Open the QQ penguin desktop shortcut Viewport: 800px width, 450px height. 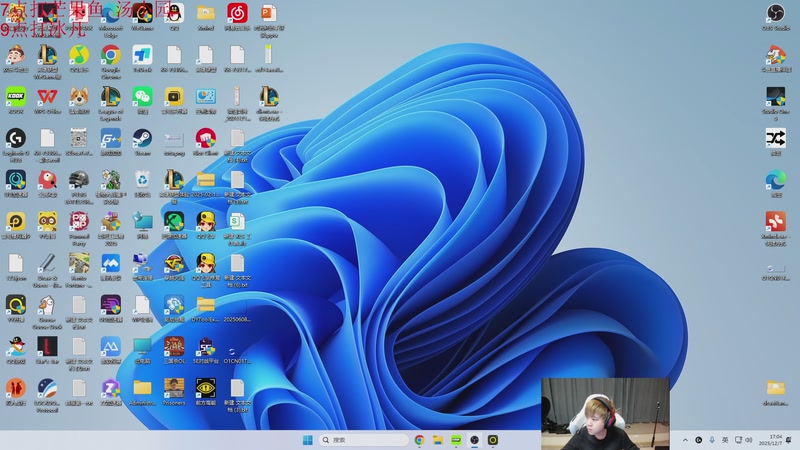[174, 13]
